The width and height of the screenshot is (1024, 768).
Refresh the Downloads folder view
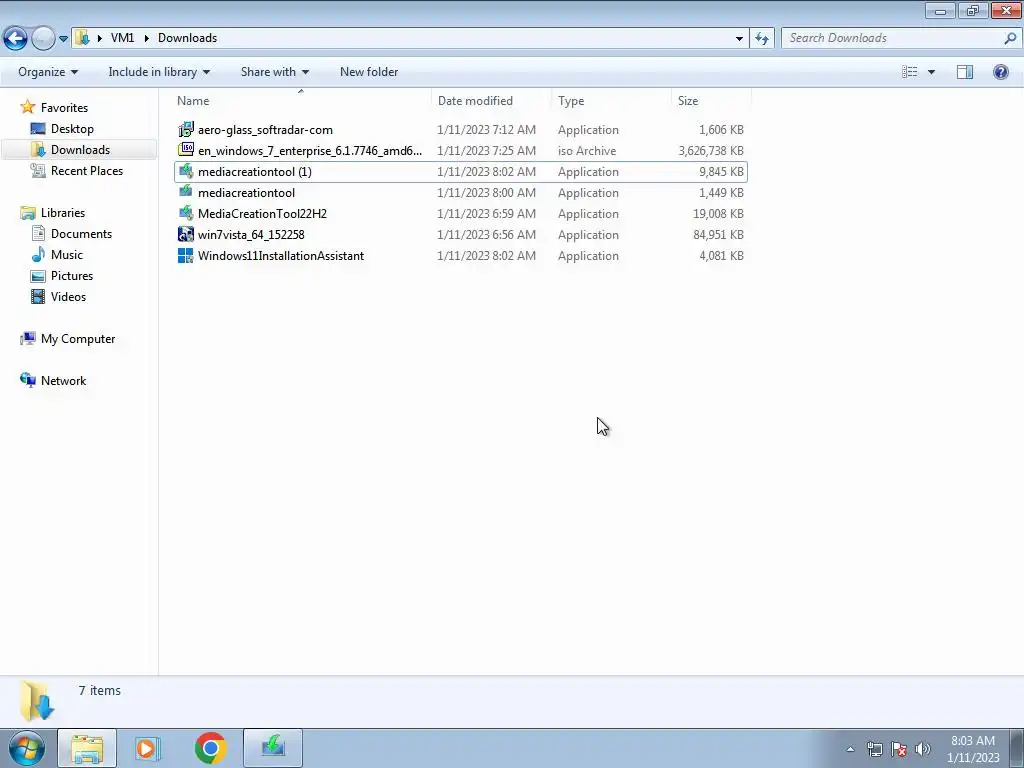coord(761,39)
